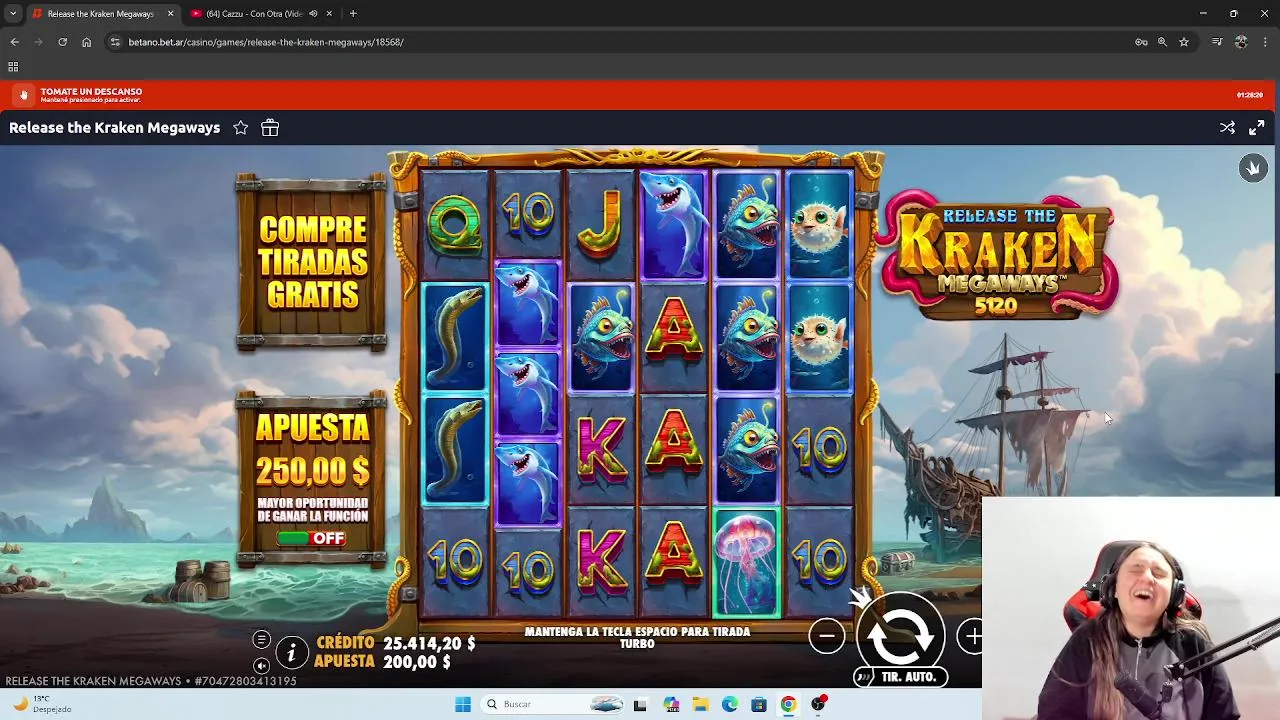1280x720 pixels.
Task: Increase bet with the plus button
Action: (972, 636)
